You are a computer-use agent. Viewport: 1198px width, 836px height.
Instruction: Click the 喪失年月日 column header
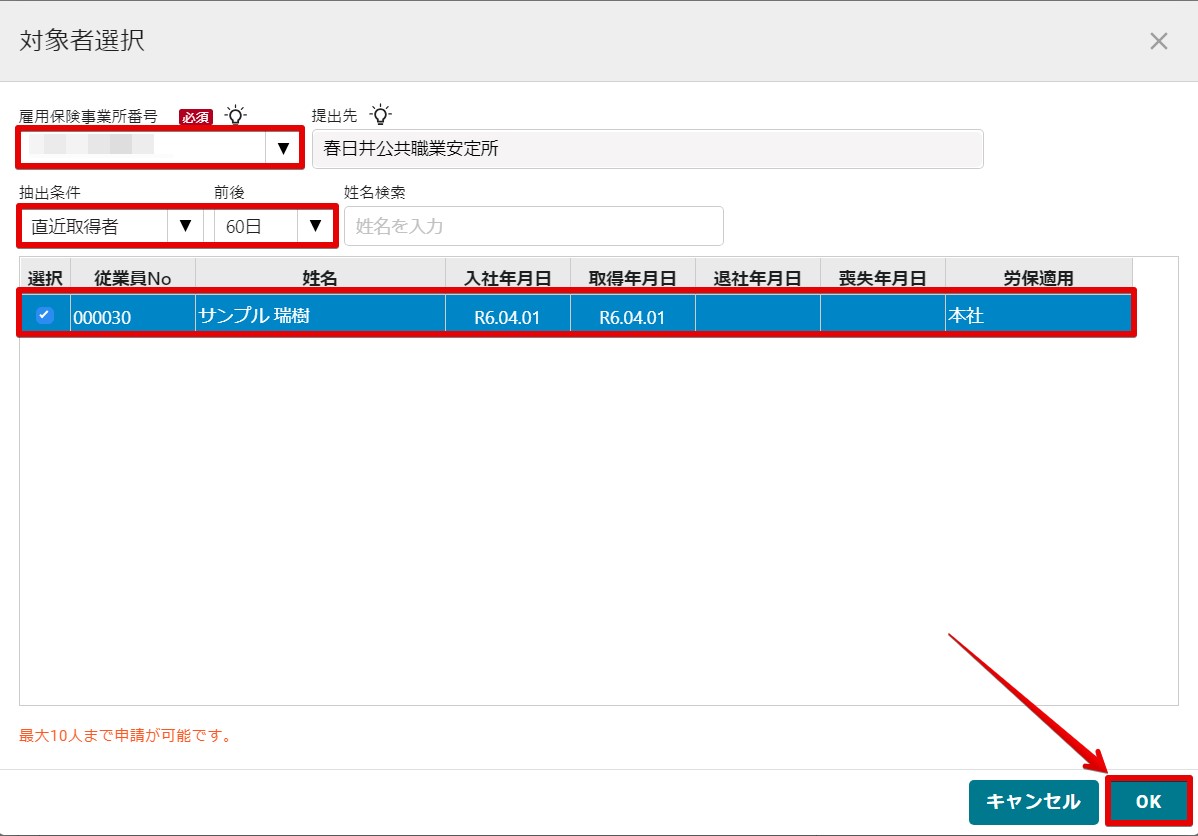[x=882, y=278]
